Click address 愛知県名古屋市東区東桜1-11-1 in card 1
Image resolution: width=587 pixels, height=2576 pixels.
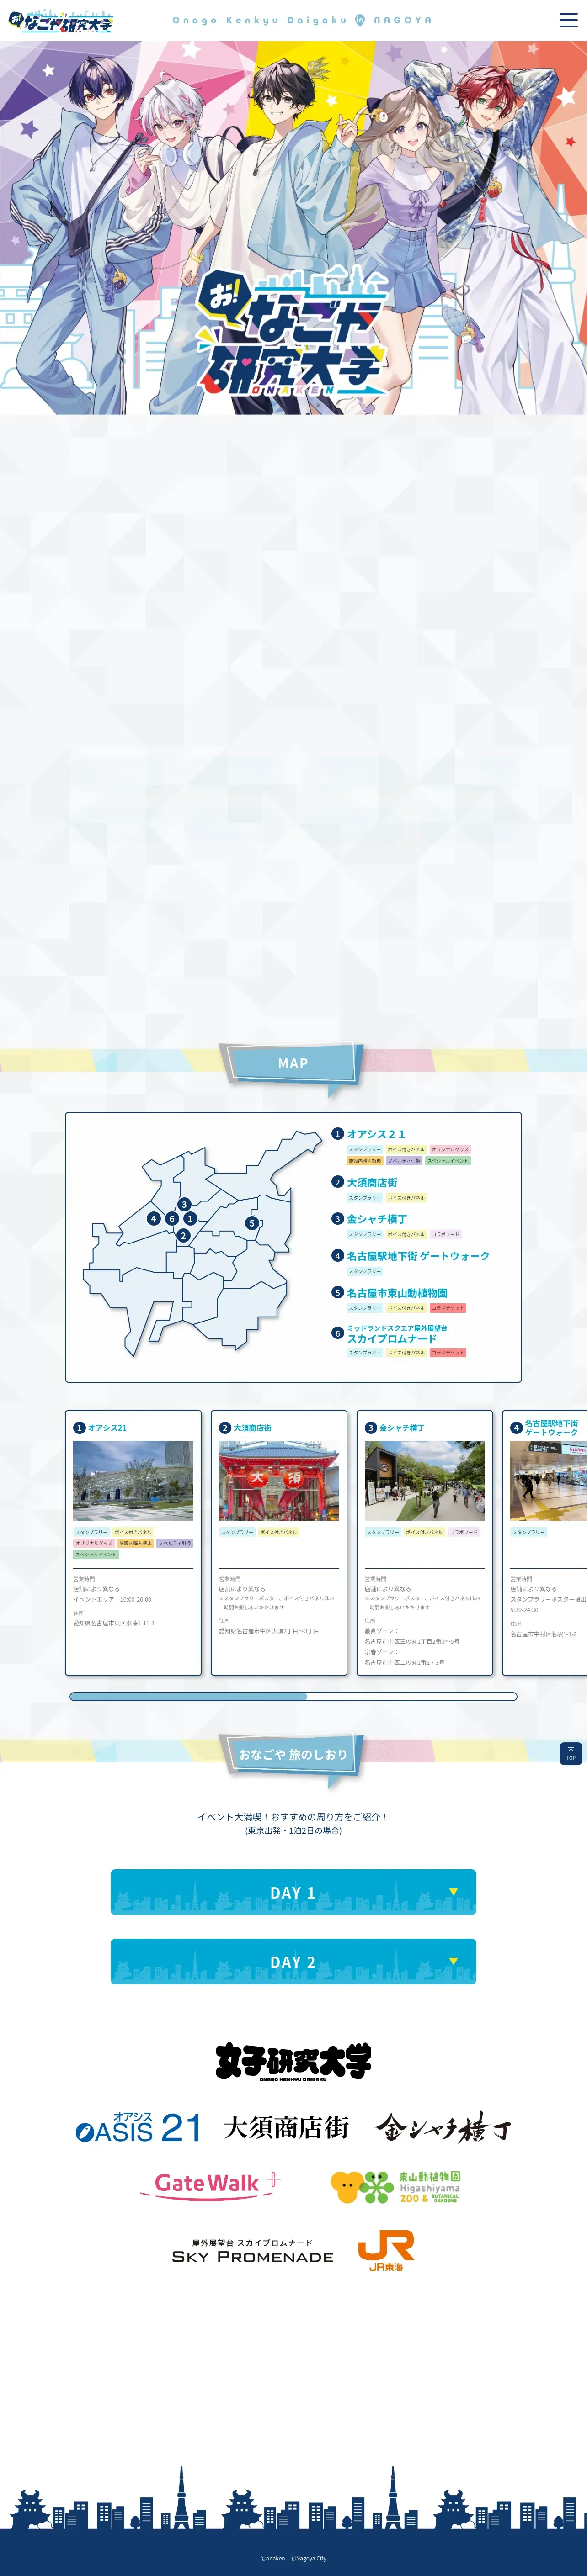pyautogui.click(x=114, y=1624)
